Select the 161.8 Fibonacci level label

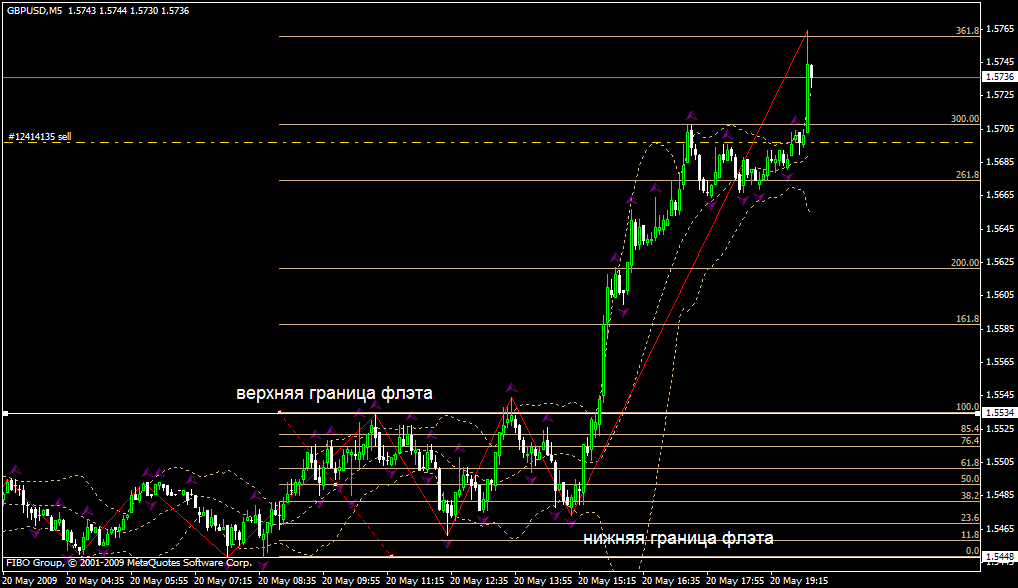pyautogui.click(x=967, y=319)
